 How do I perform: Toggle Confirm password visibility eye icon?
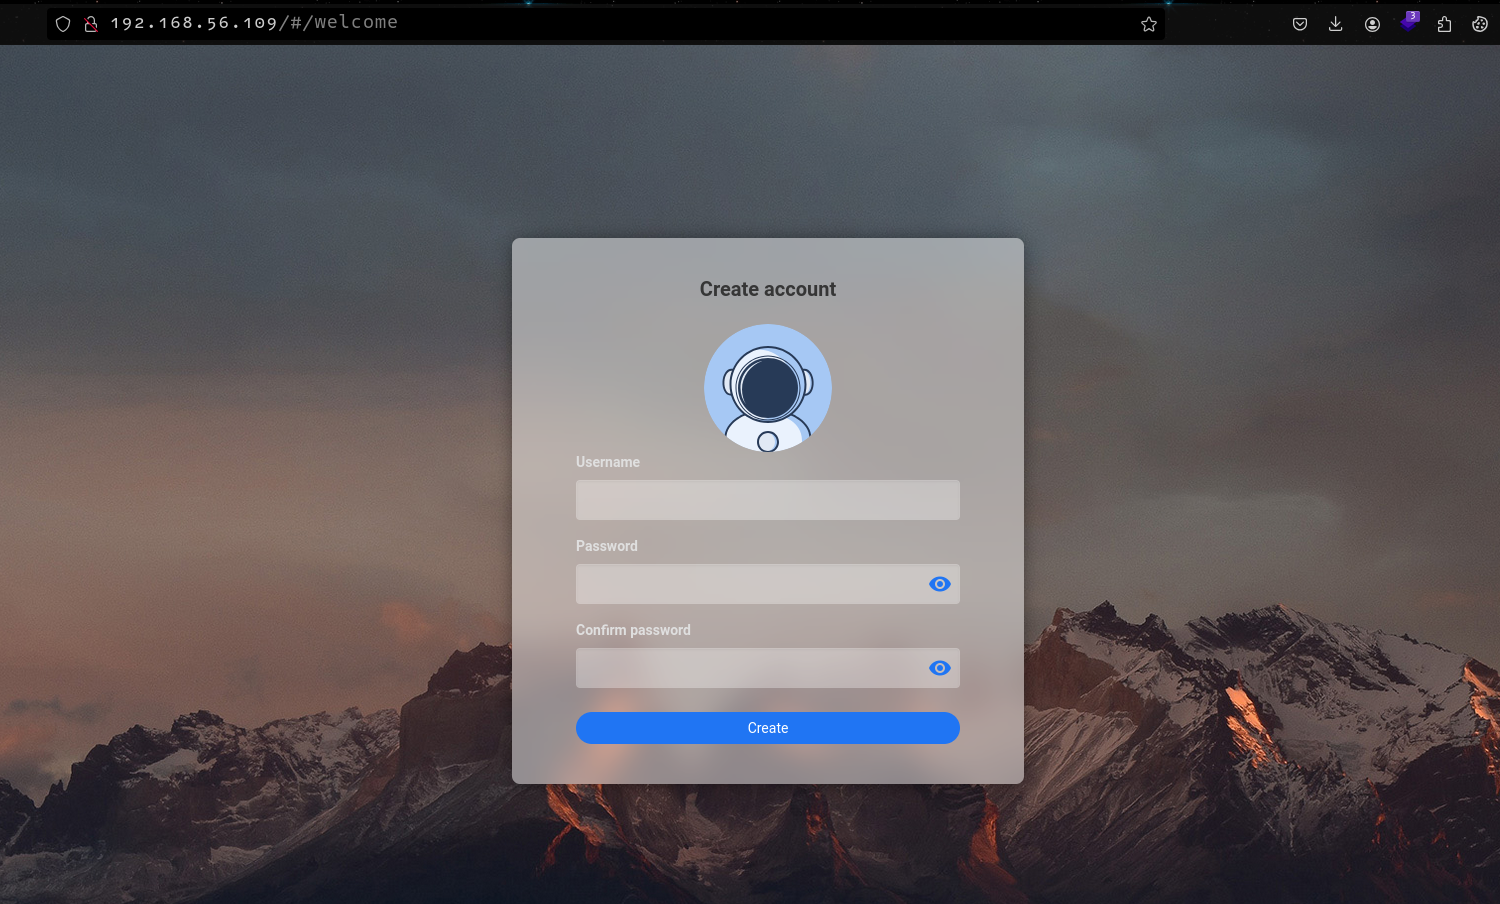point(940,668)
